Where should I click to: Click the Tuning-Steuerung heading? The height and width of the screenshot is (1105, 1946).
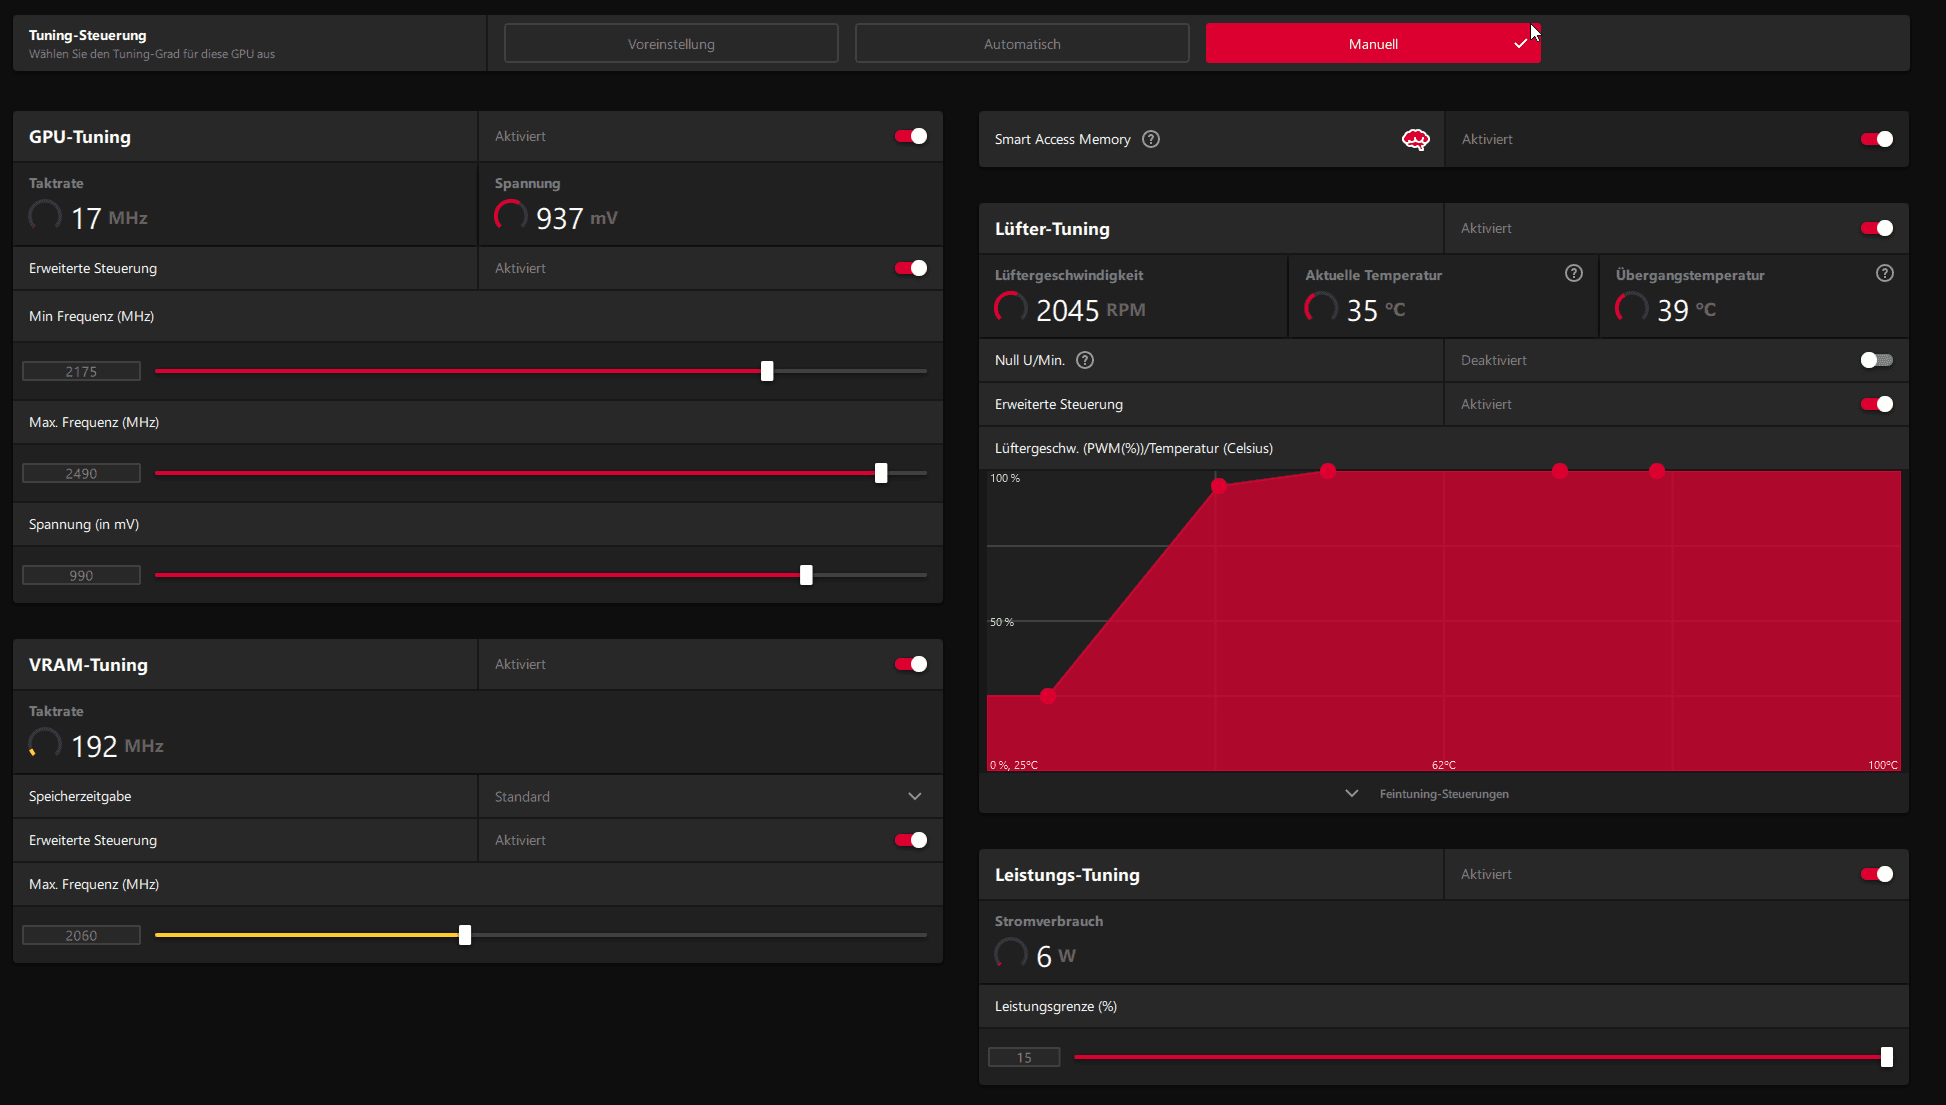[x=87, y=35]
